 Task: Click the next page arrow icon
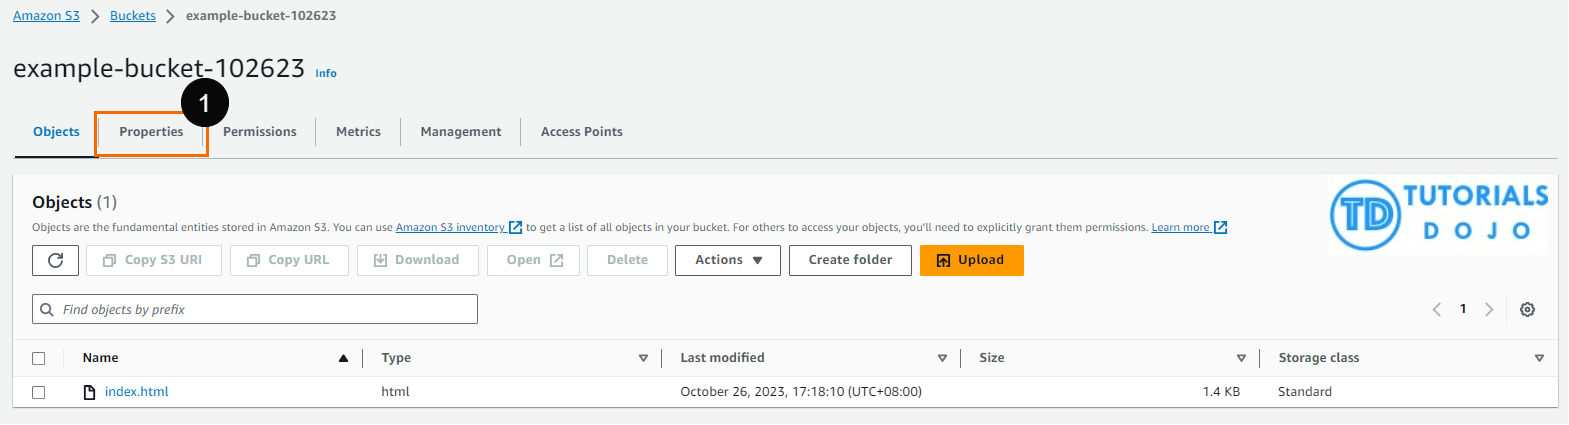pyautogui.click(x=1489, y=310)
